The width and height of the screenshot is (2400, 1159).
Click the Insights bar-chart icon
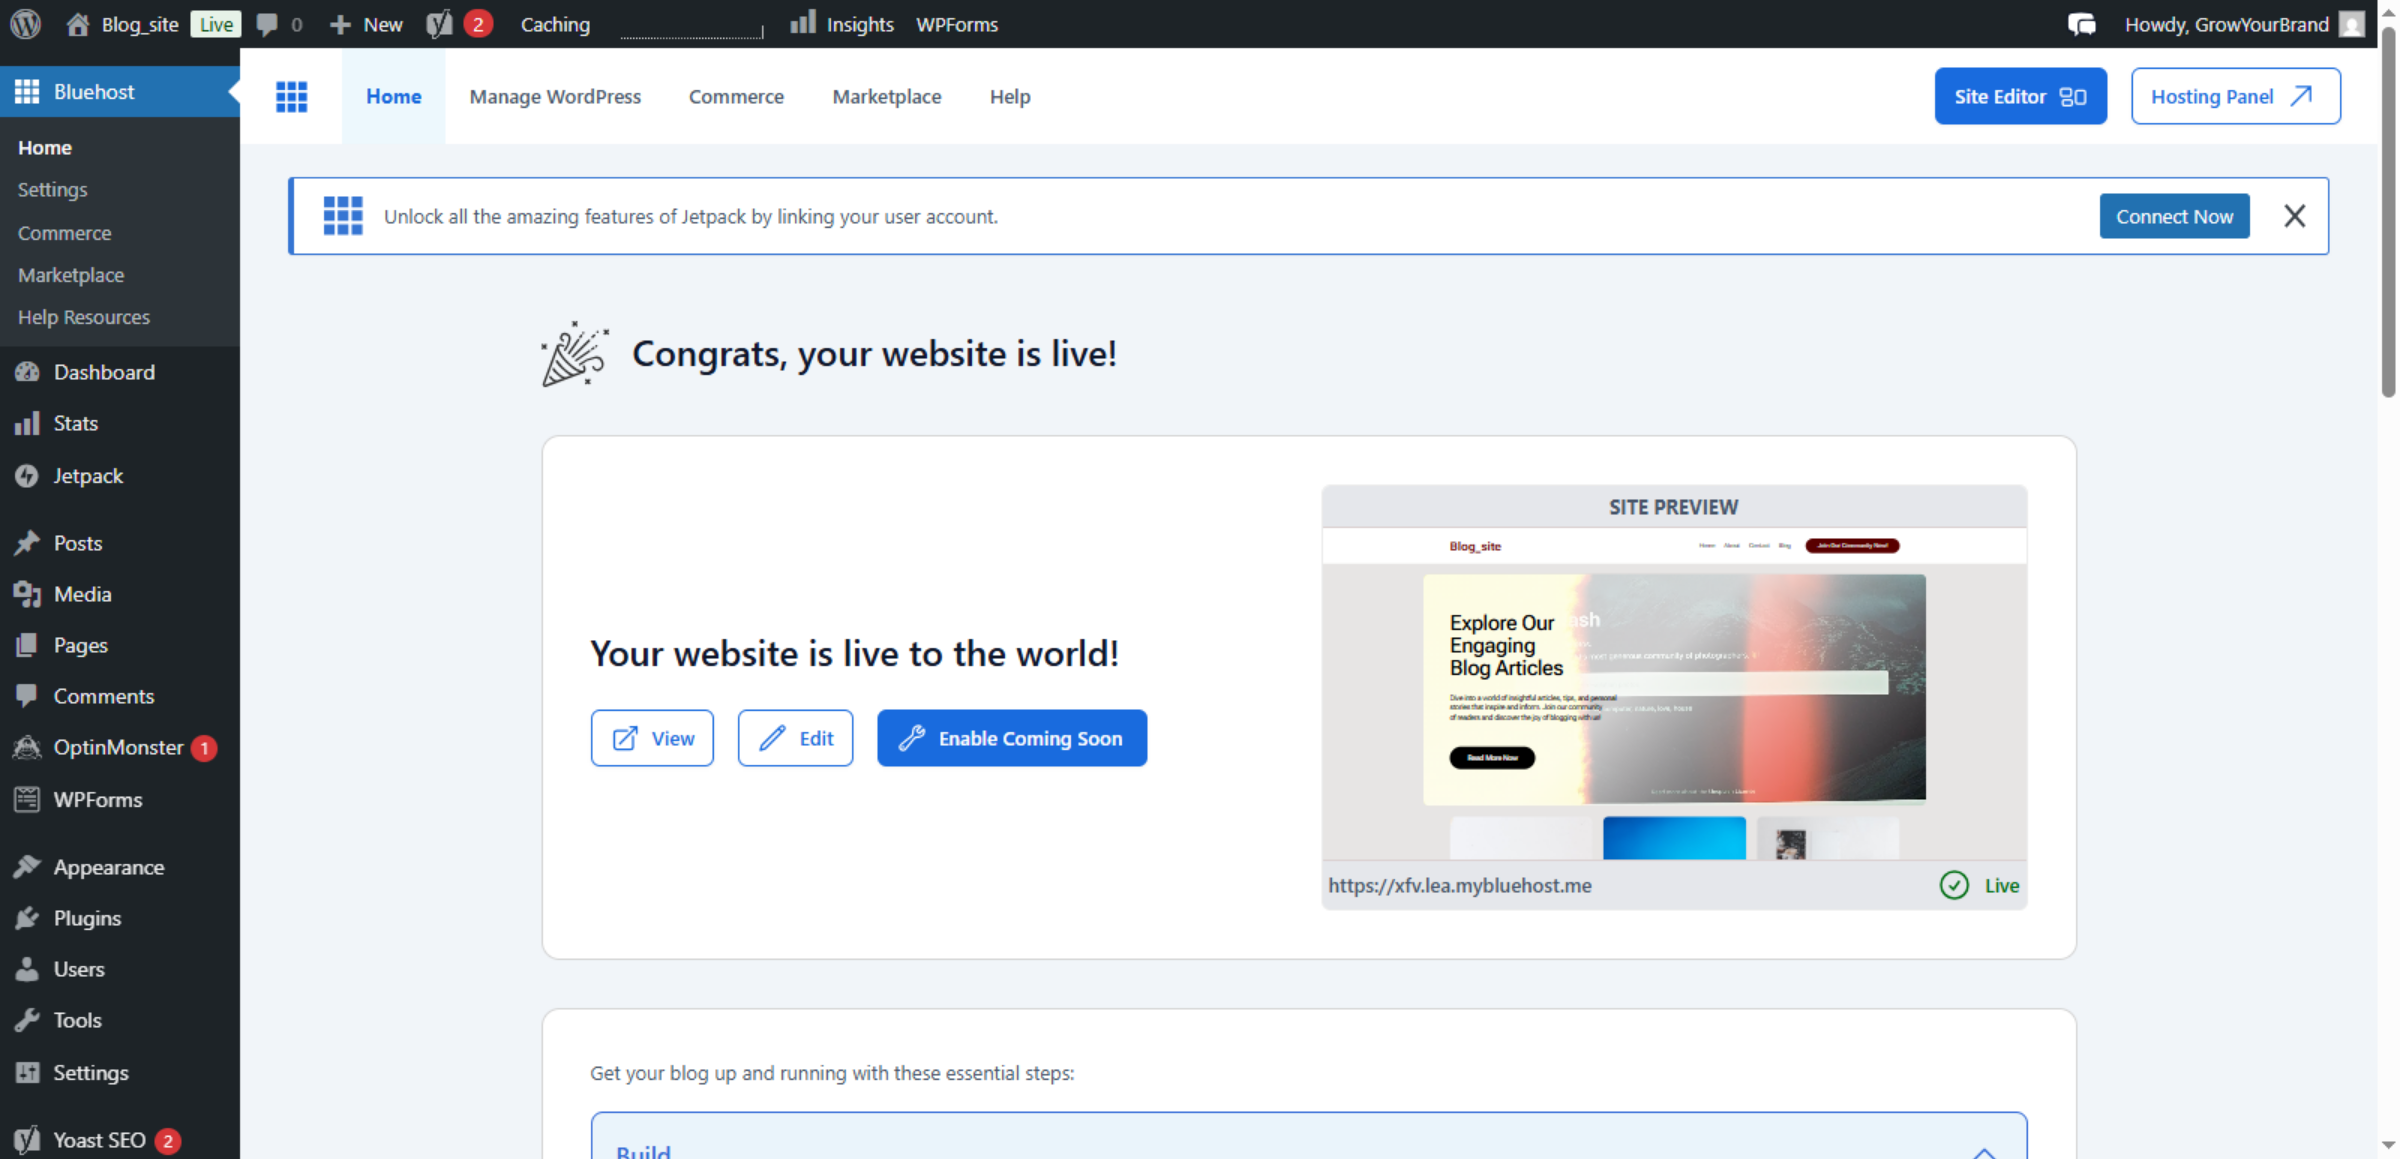point(803,23)
